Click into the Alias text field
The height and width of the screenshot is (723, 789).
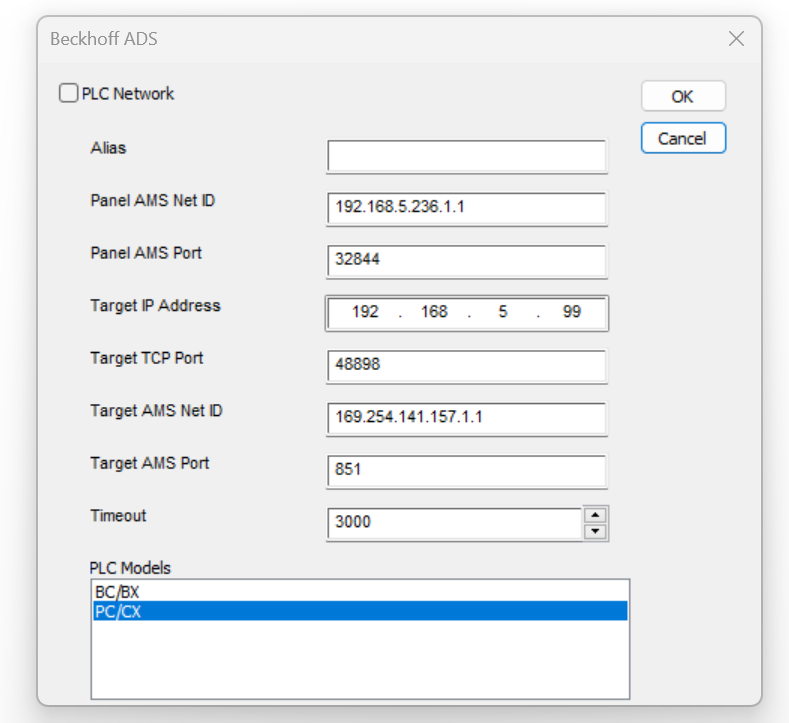(x=466, y=156)
